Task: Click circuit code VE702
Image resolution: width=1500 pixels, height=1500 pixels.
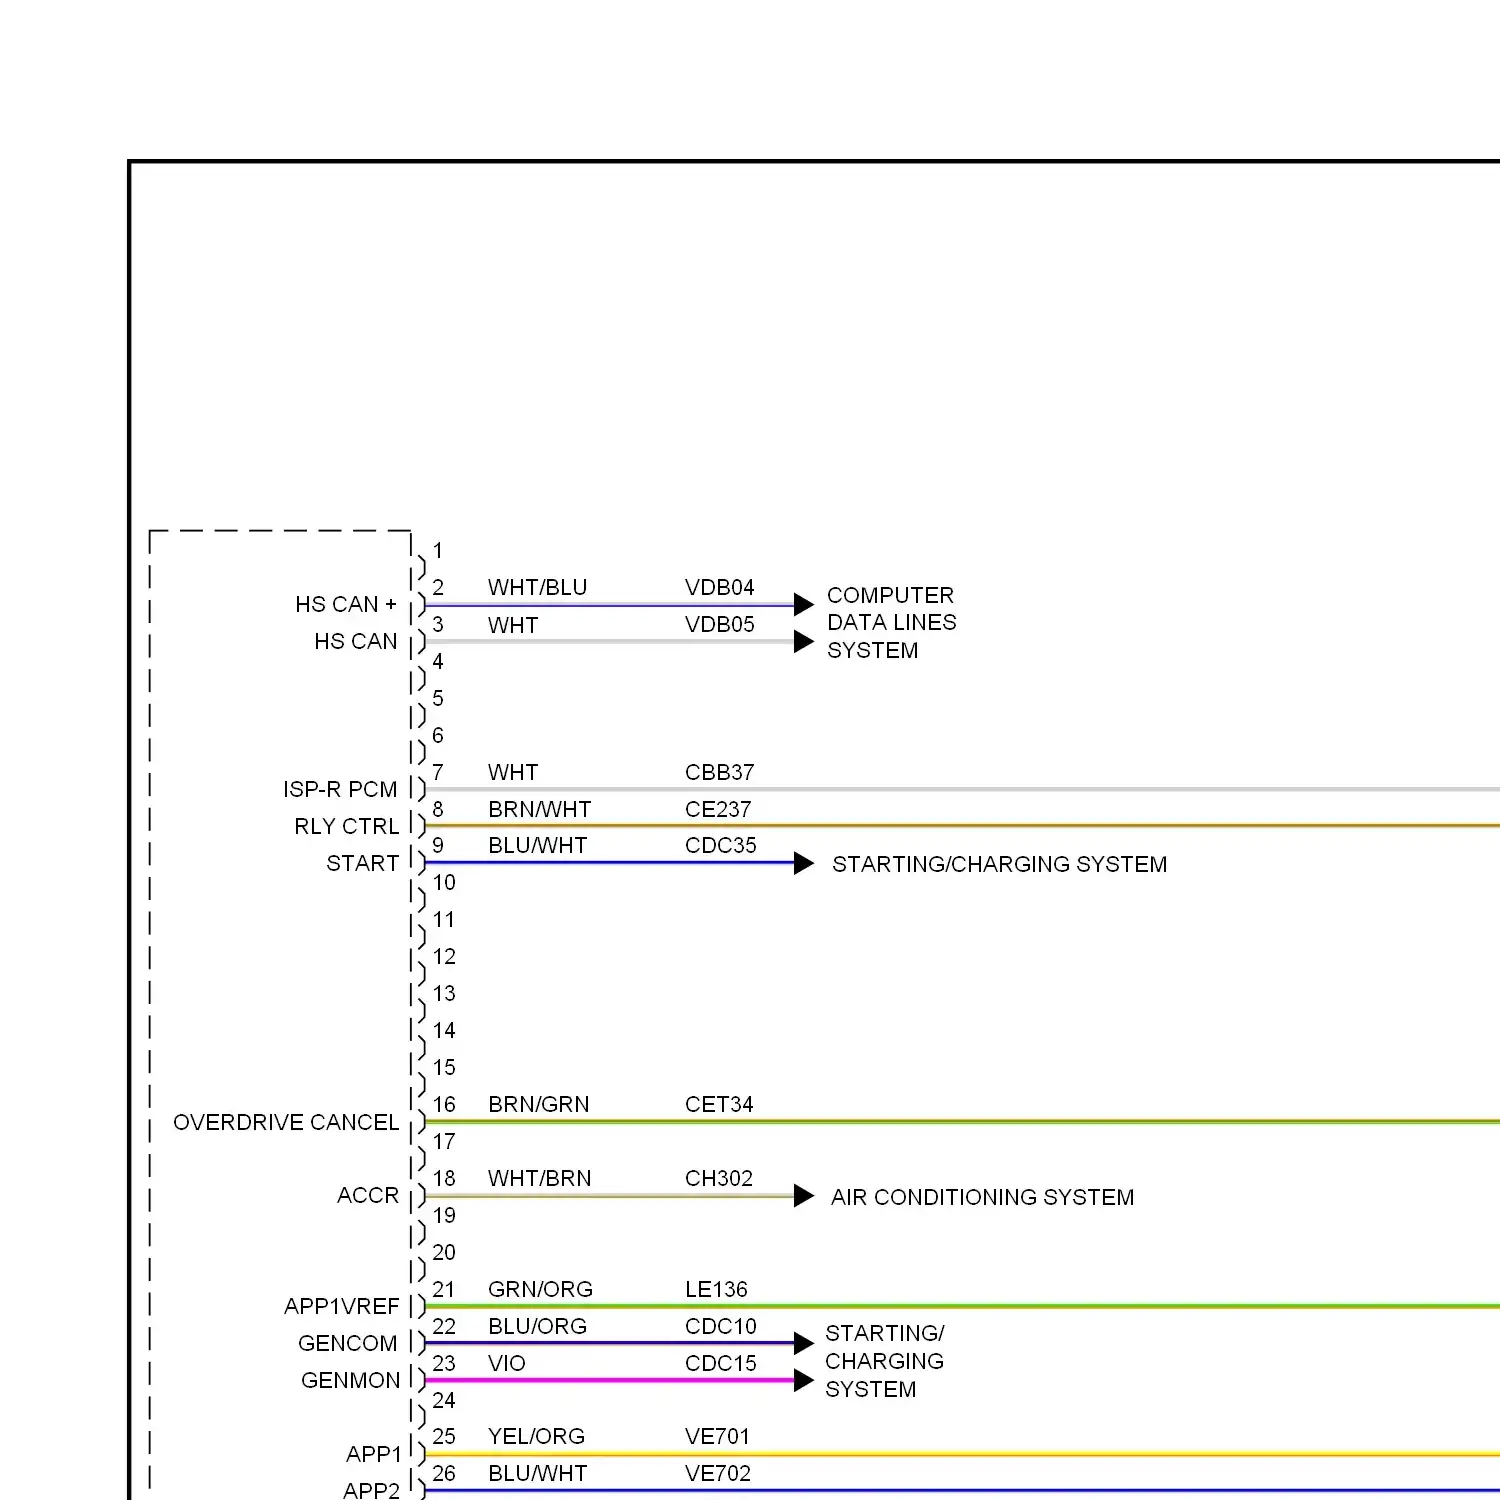Action: click(x=717, y=1473)
